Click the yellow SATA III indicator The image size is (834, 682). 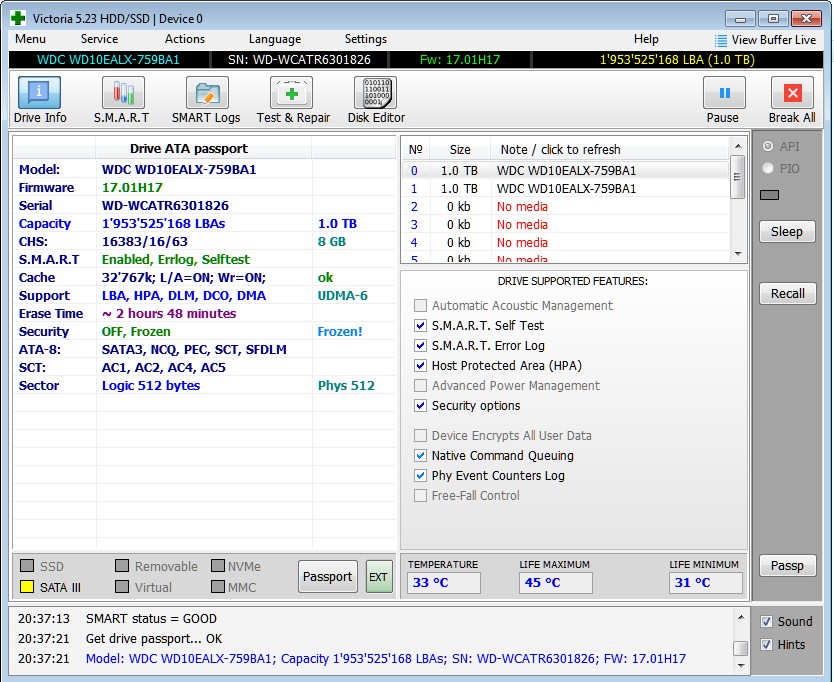coord(27,587)
